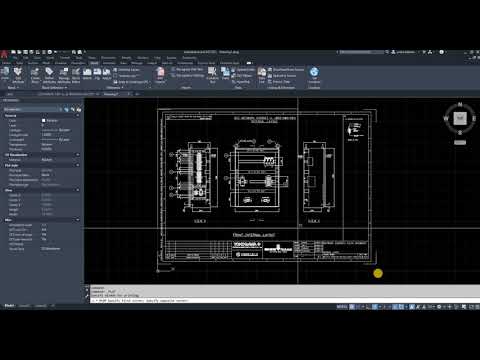Expand the Block Definition panel dropdown

[x=54, y=88]
